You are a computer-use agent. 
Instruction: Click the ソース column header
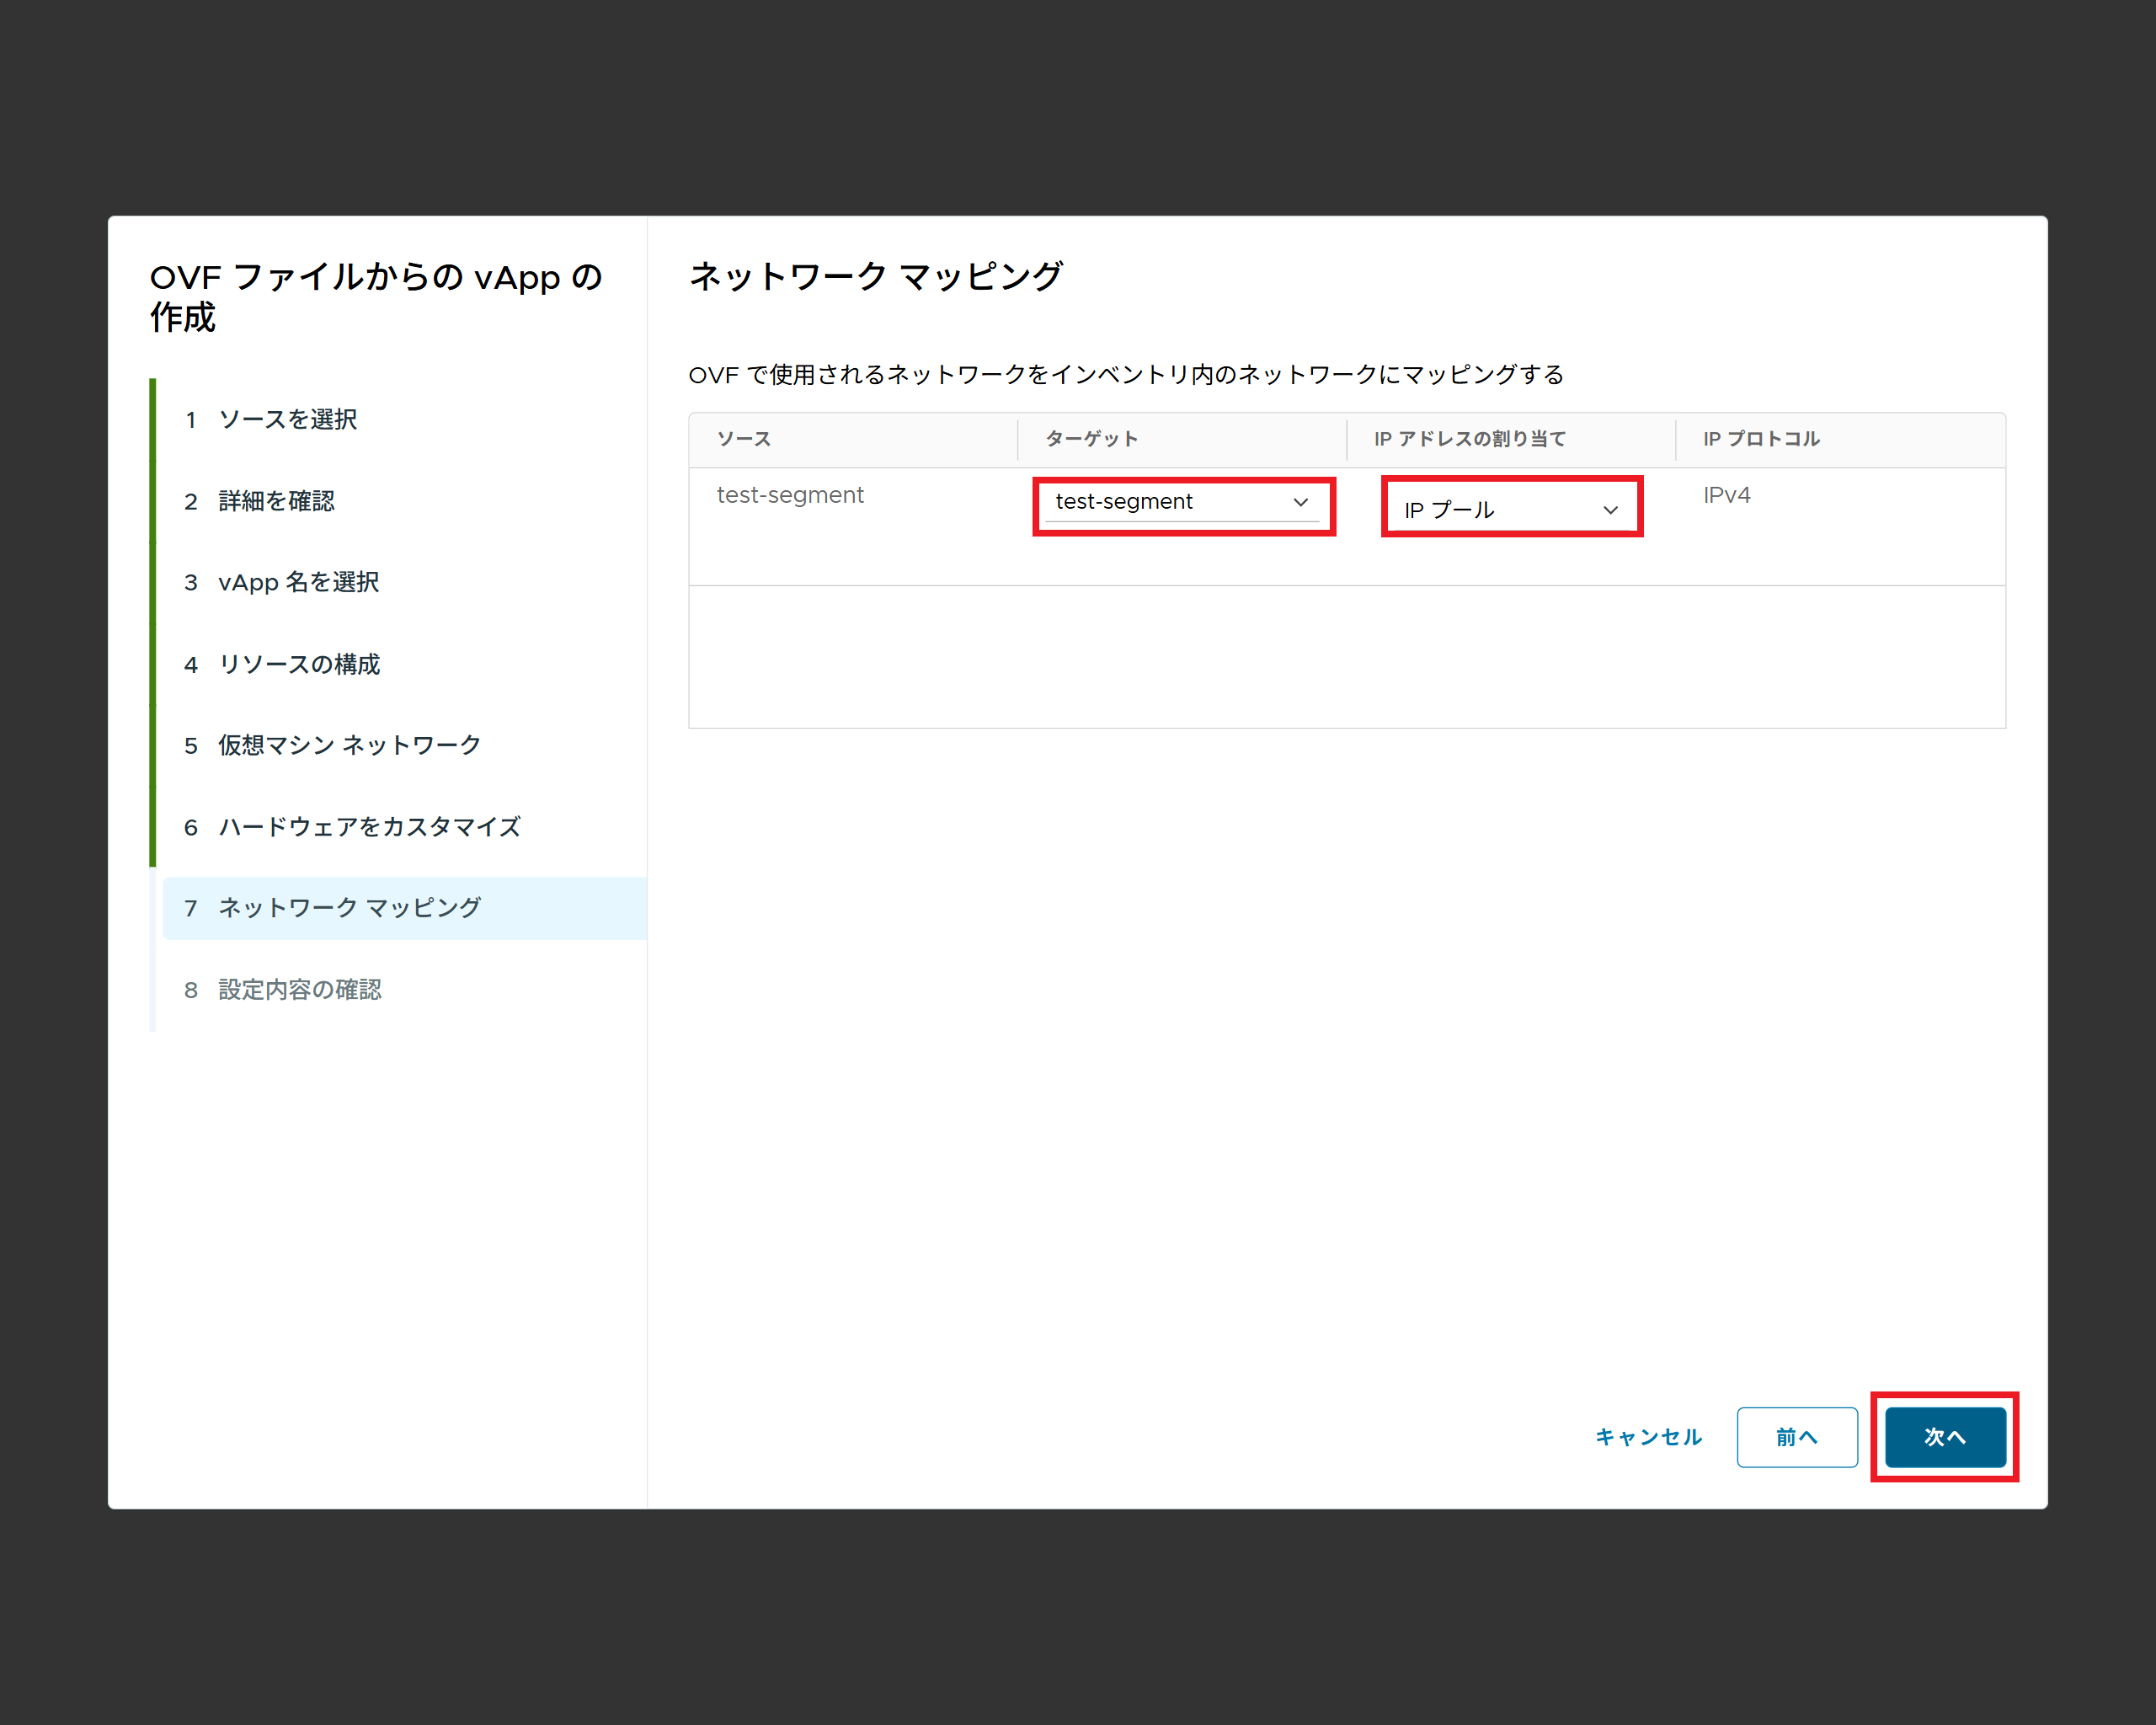744,439
